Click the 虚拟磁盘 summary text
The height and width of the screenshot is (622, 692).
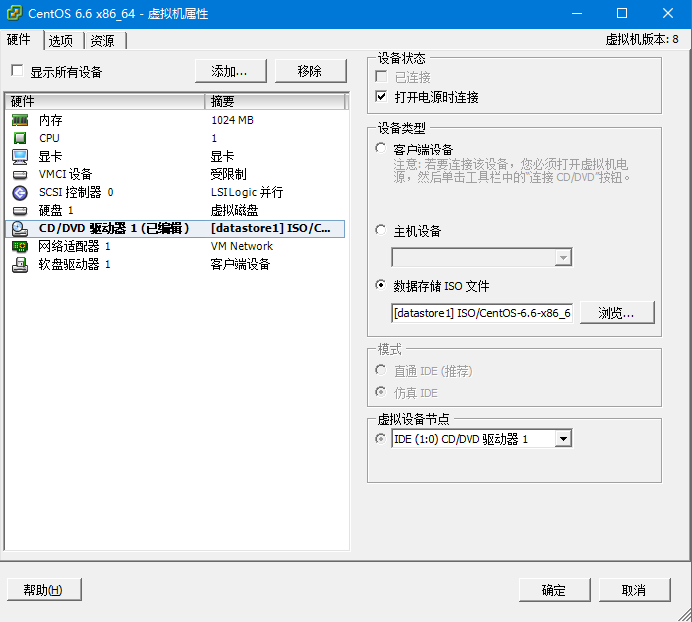(x=234, y=211)
